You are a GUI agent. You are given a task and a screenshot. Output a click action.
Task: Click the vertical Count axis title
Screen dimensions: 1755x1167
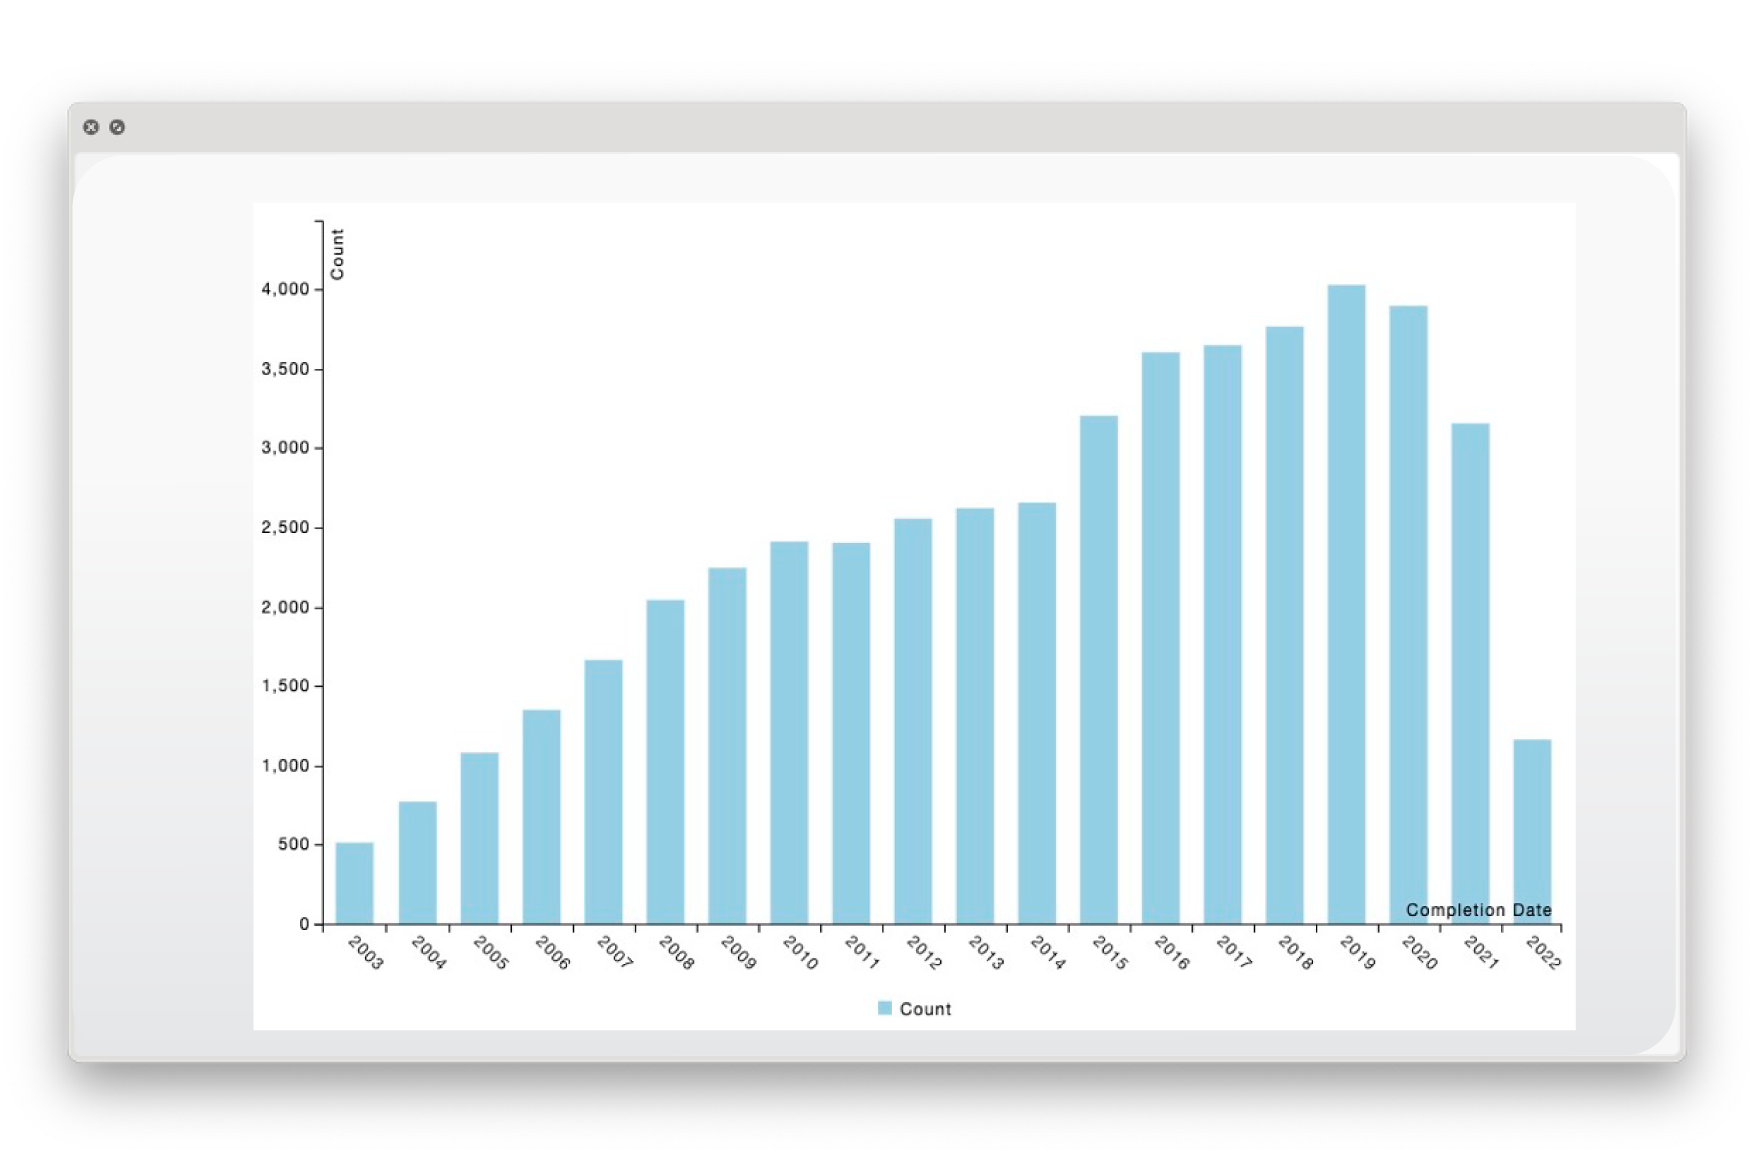(337, 254)
